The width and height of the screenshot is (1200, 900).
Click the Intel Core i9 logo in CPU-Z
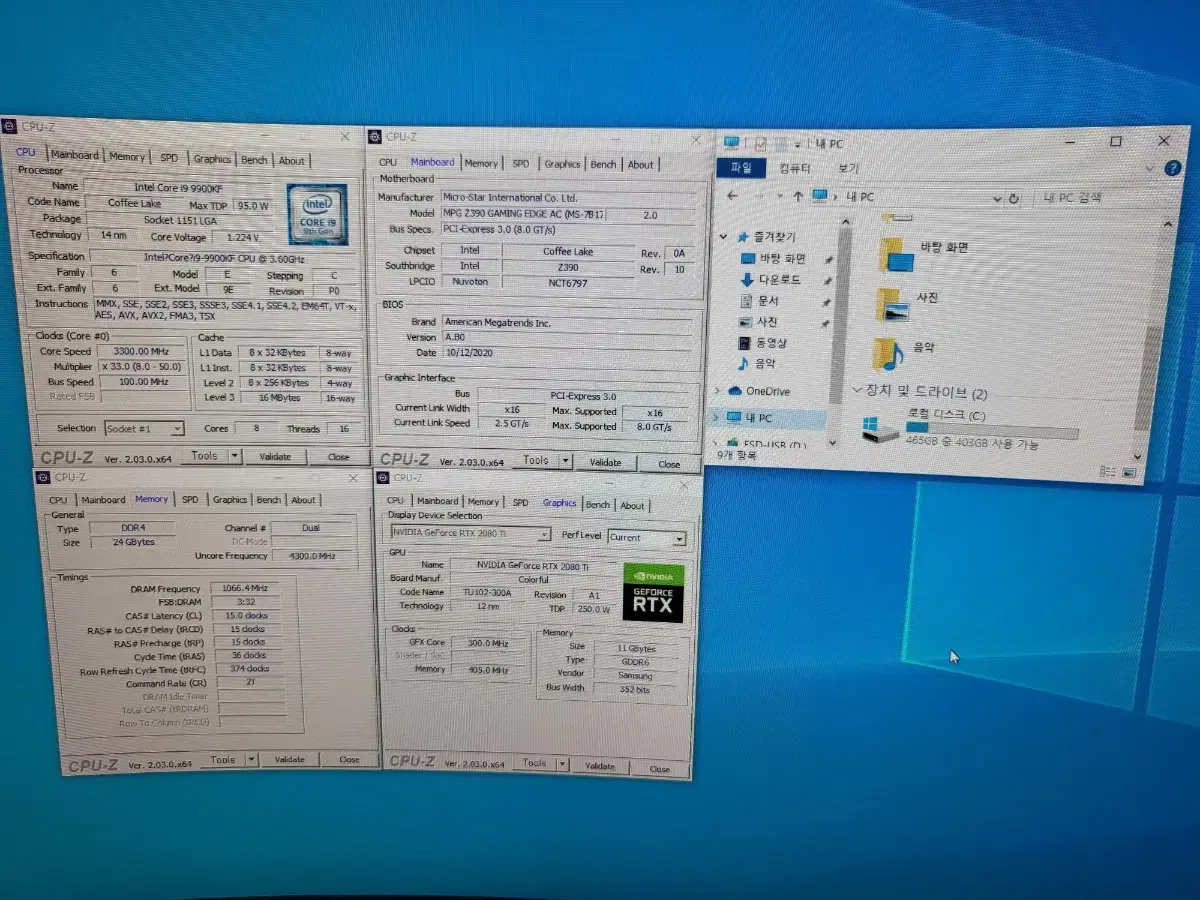317,215
